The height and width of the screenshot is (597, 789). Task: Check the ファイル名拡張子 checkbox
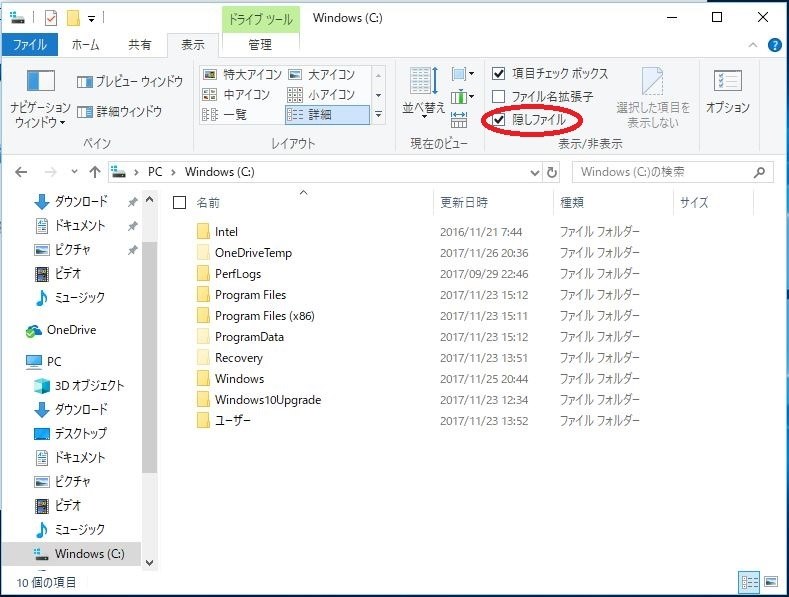(x=498, y=96)
